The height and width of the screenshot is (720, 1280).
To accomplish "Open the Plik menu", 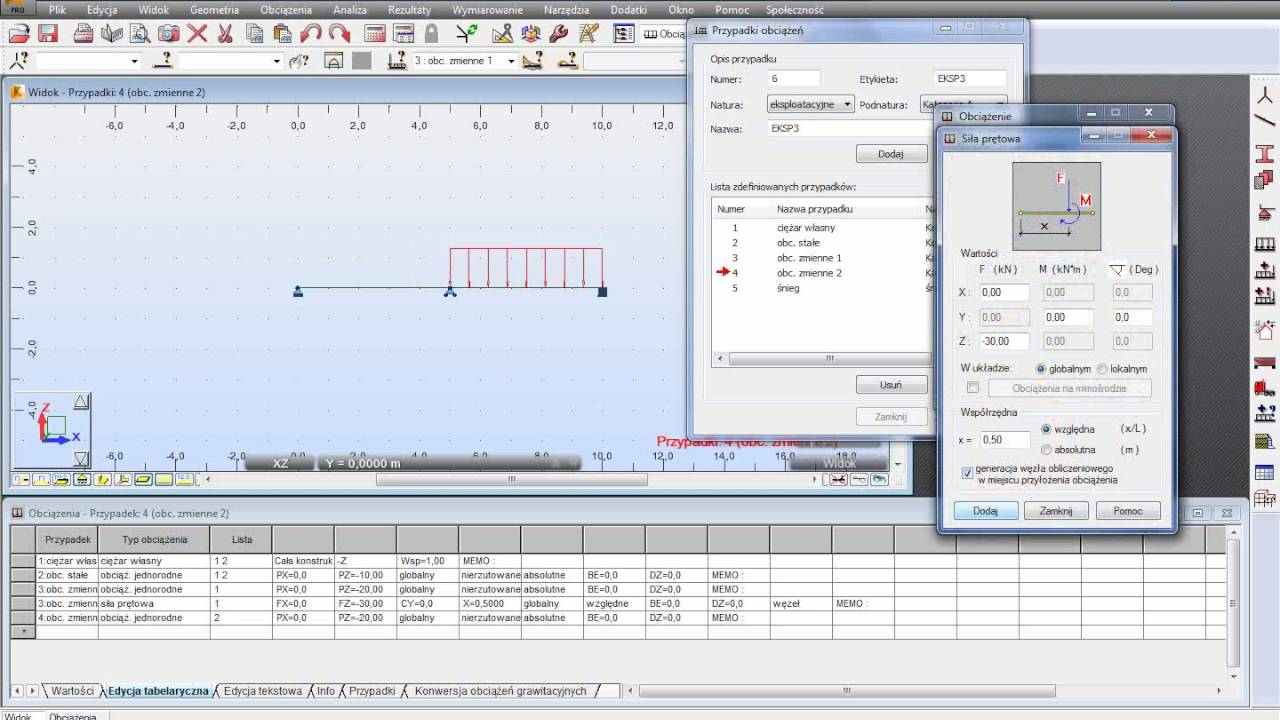I will (x=57, y=9).
